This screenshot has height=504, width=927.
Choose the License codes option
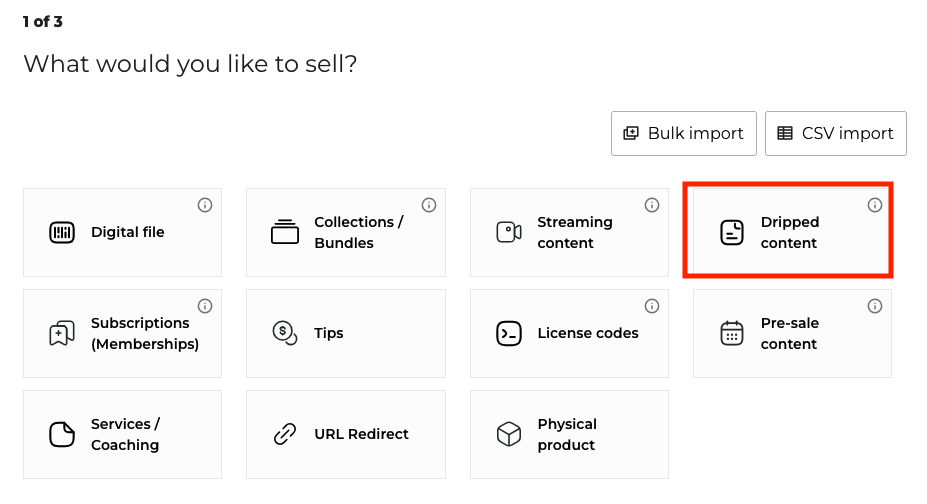coord(569,334)
